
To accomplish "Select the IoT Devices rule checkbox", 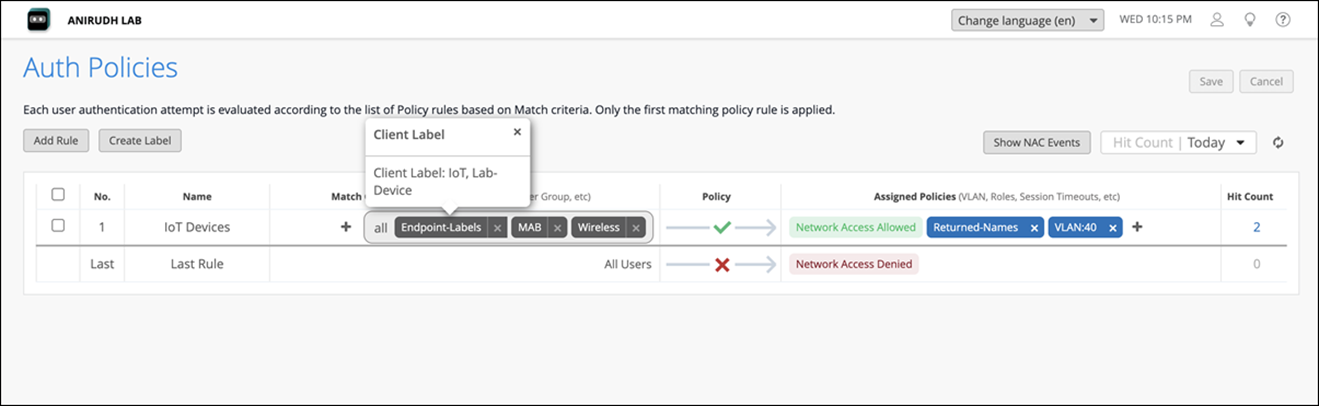I will coord(58,226).
